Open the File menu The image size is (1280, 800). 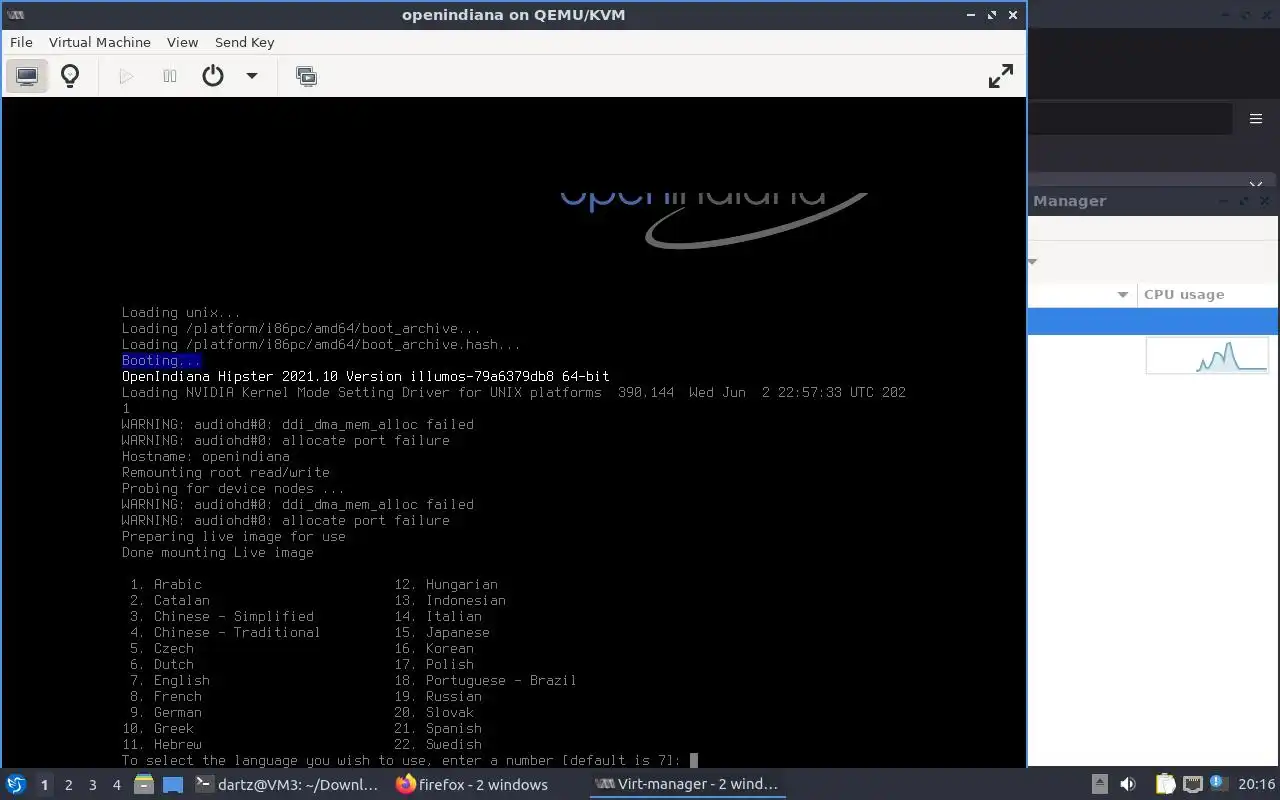pyautogui.click(x=21, y=42)
